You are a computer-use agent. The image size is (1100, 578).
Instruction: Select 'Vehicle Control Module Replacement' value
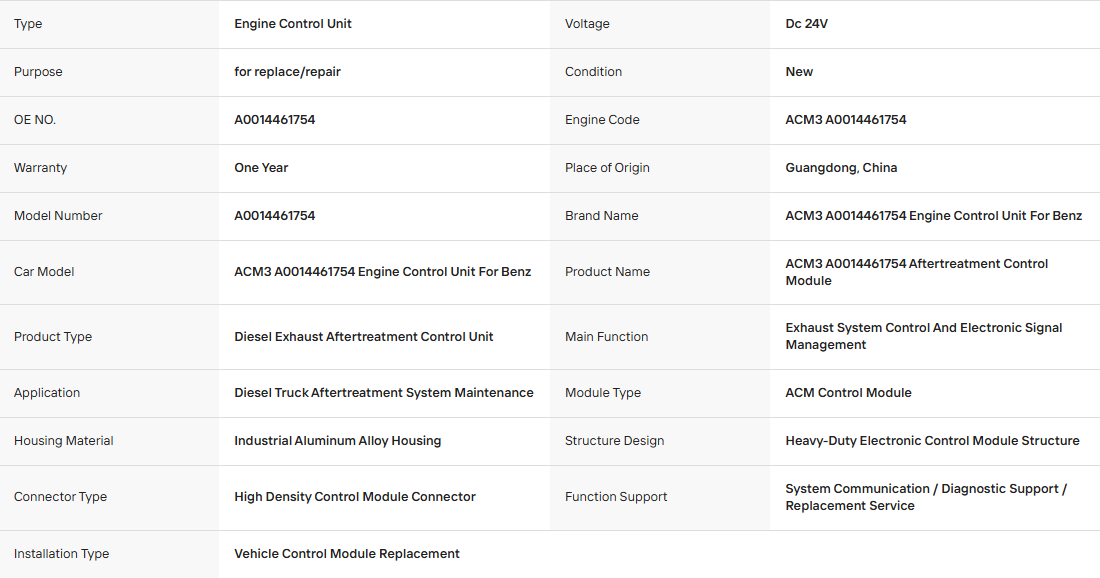click(347, 554)
